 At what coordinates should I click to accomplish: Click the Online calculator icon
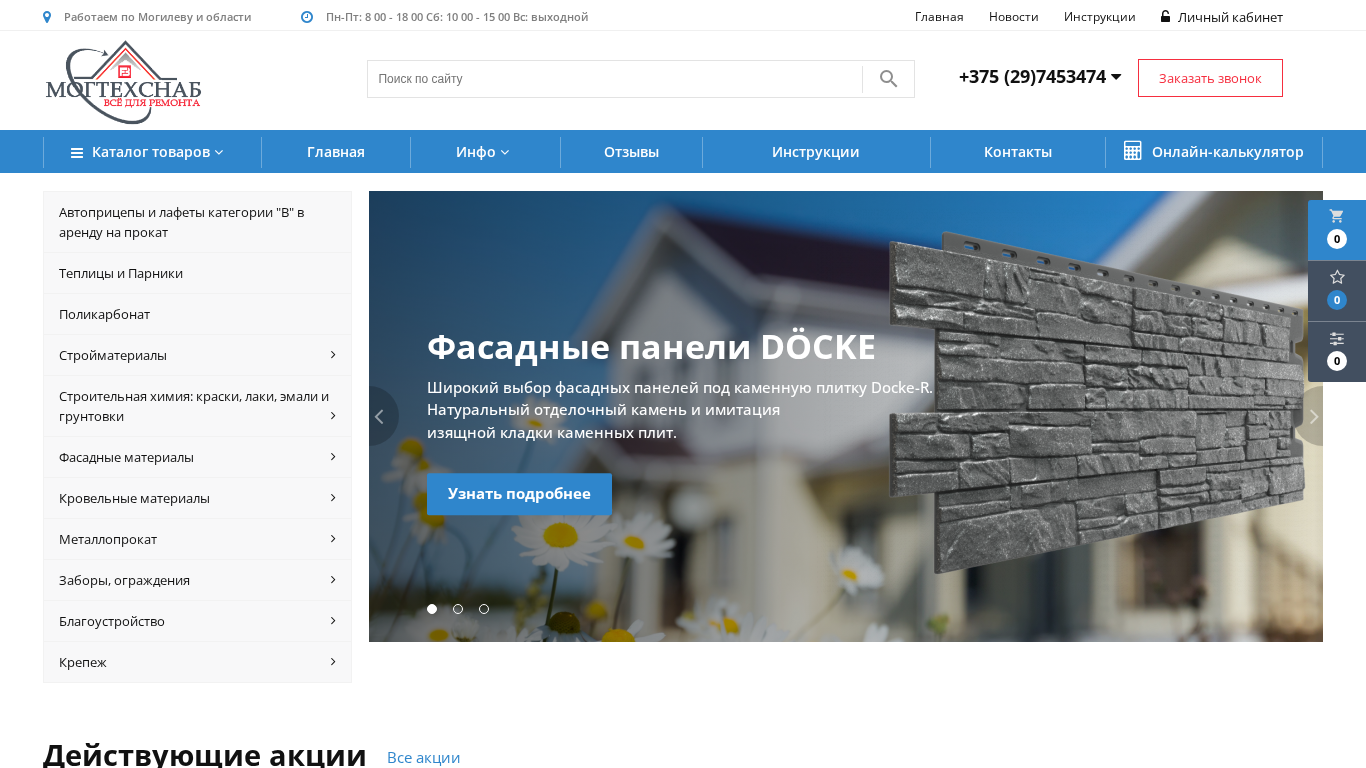1132,151
